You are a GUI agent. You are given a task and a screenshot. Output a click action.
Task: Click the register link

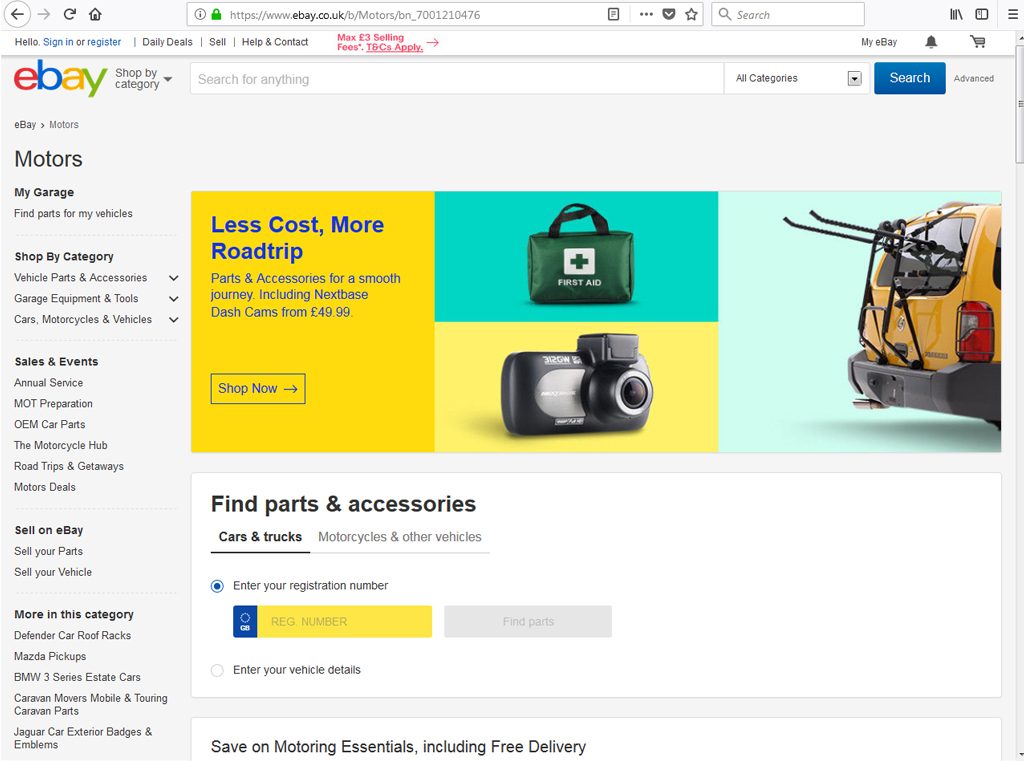[104, 42]
